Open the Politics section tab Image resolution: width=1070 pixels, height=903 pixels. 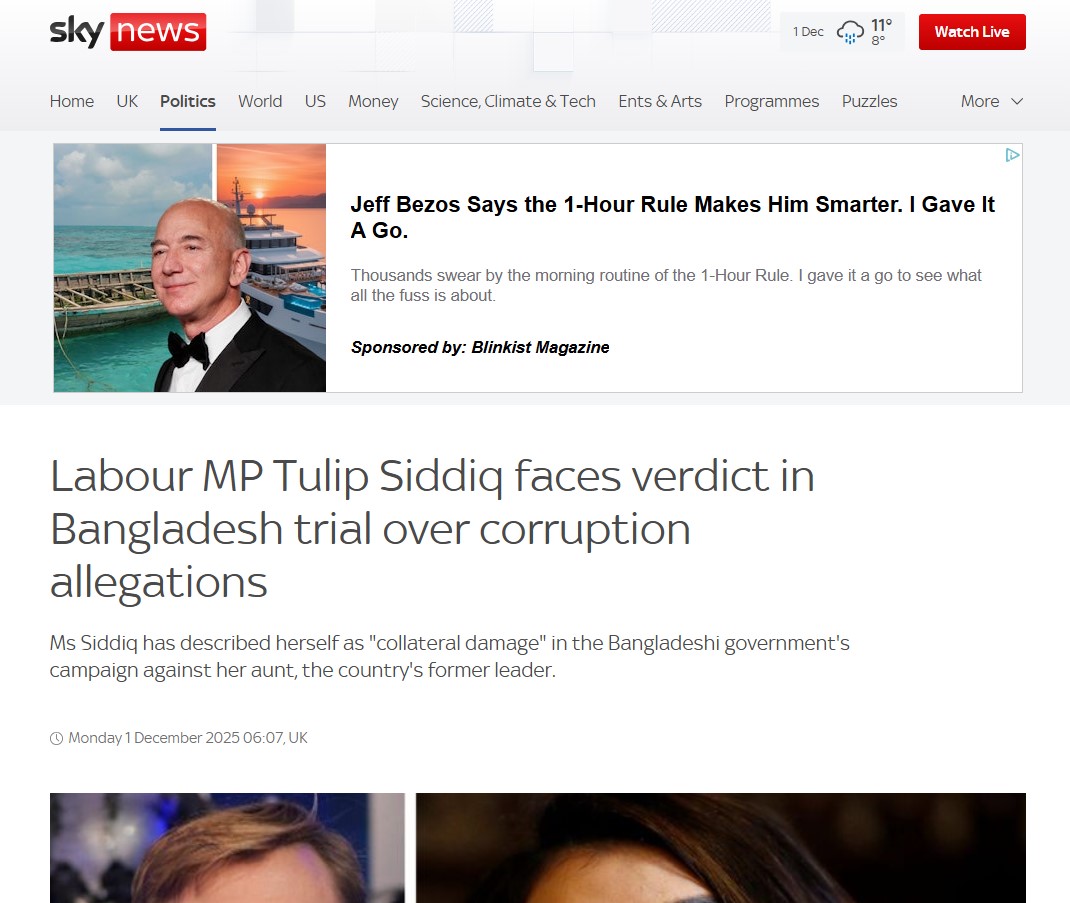pos(188,101)
